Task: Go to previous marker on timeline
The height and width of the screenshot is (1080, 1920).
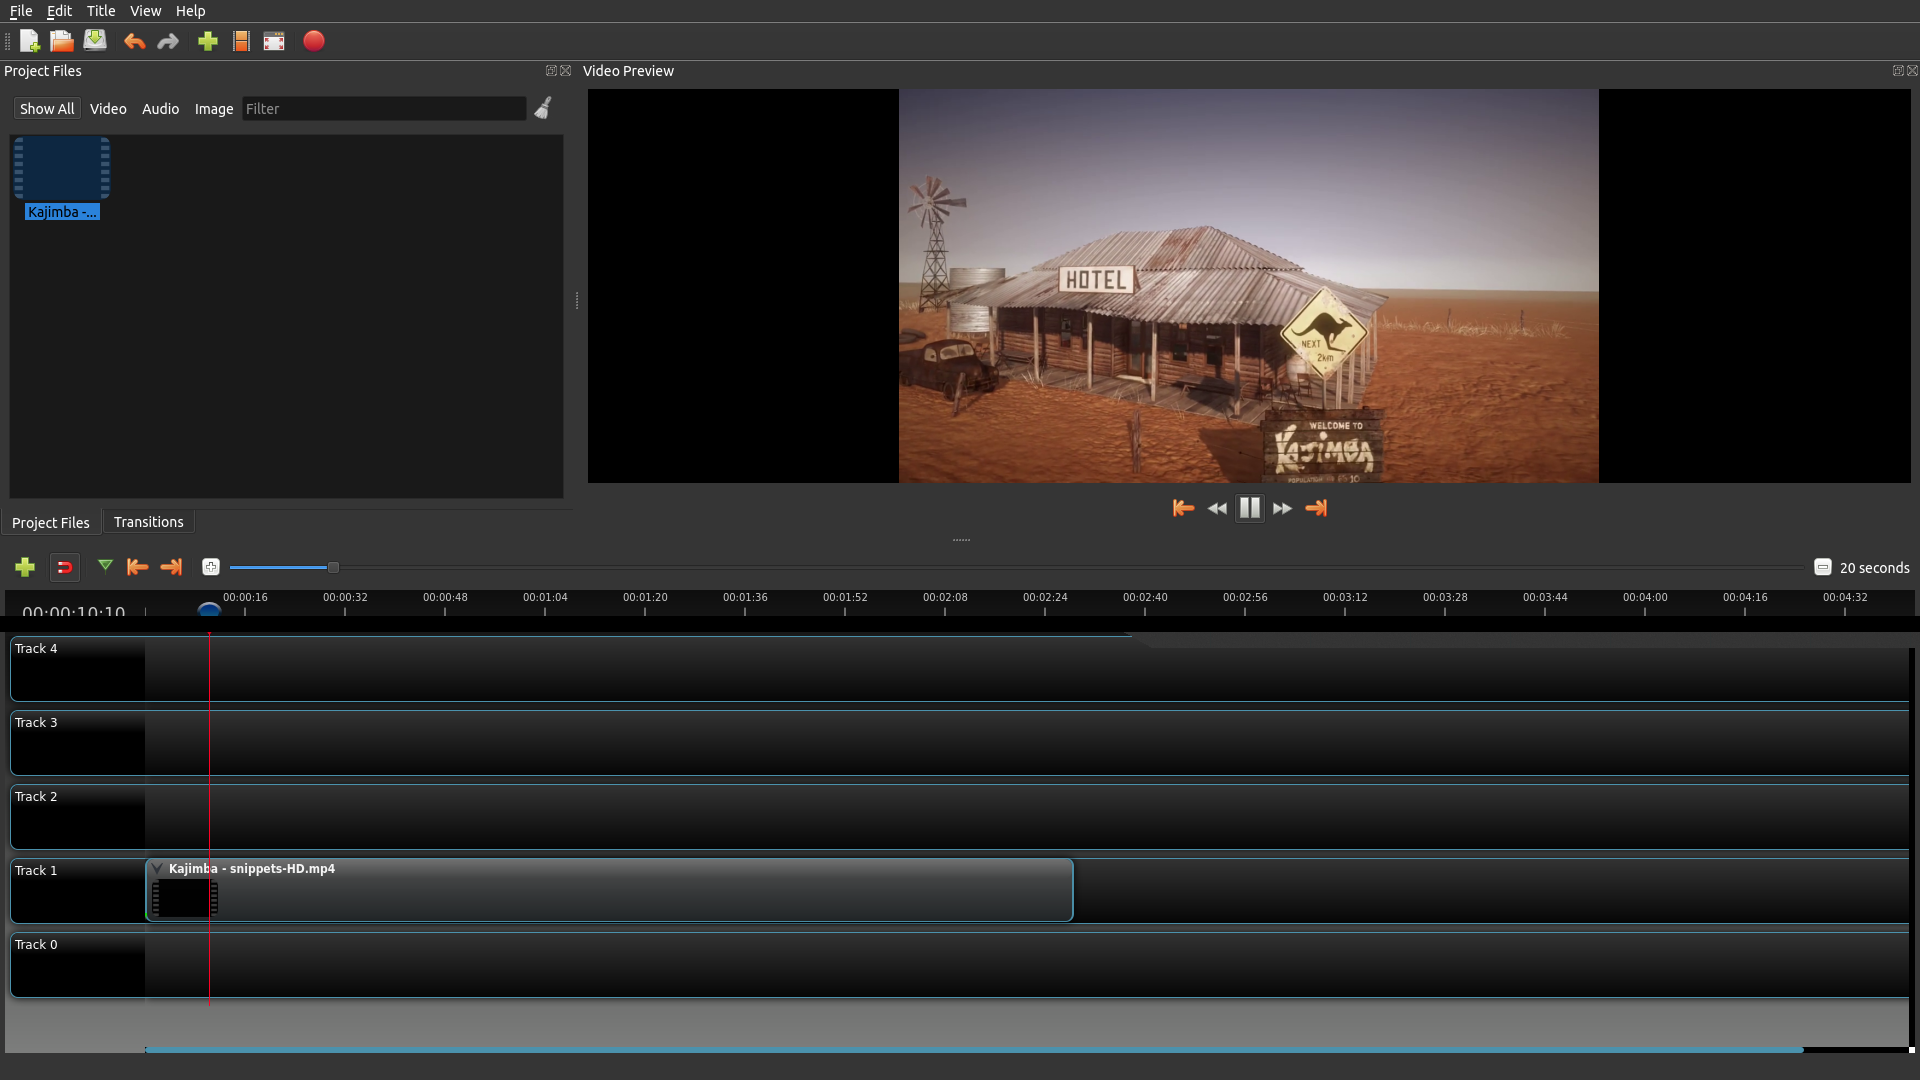Action: pyautogui.click(x=138, y=567)
